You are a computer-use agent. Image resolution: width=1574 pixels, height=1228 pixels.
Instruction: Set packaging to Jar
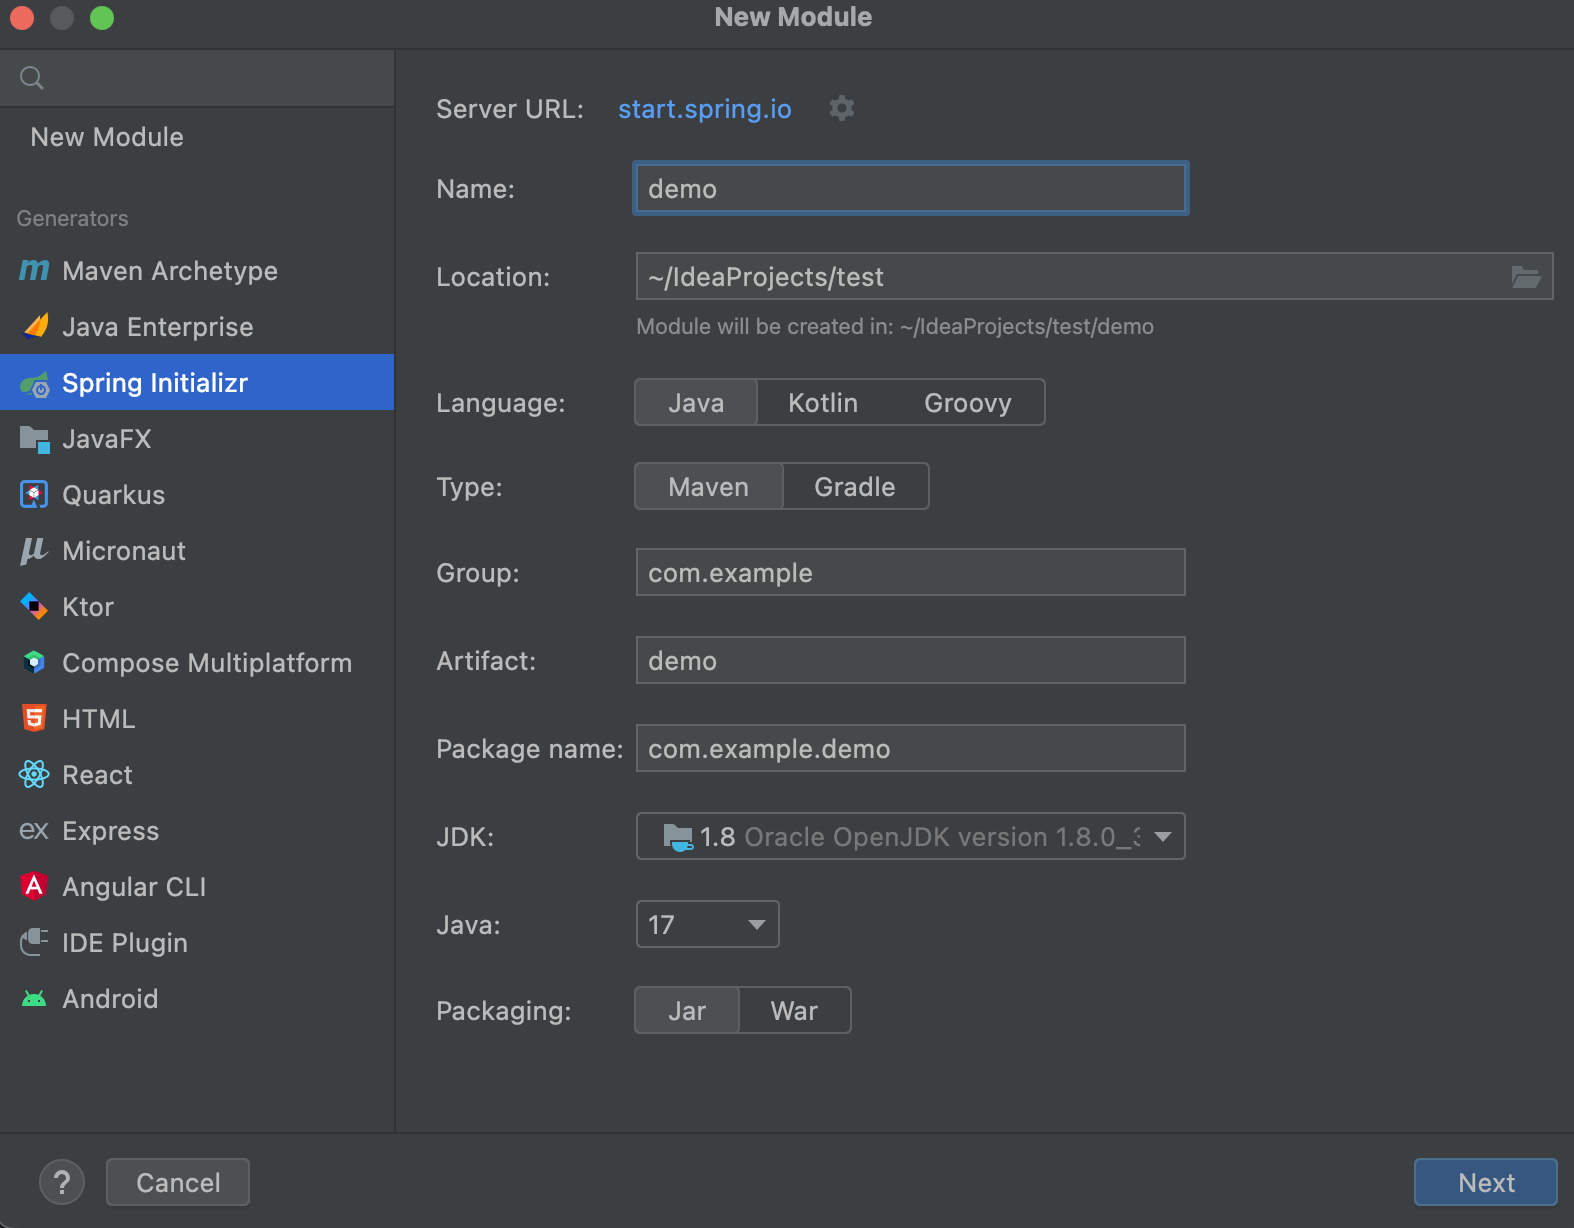coord(687,1011)
